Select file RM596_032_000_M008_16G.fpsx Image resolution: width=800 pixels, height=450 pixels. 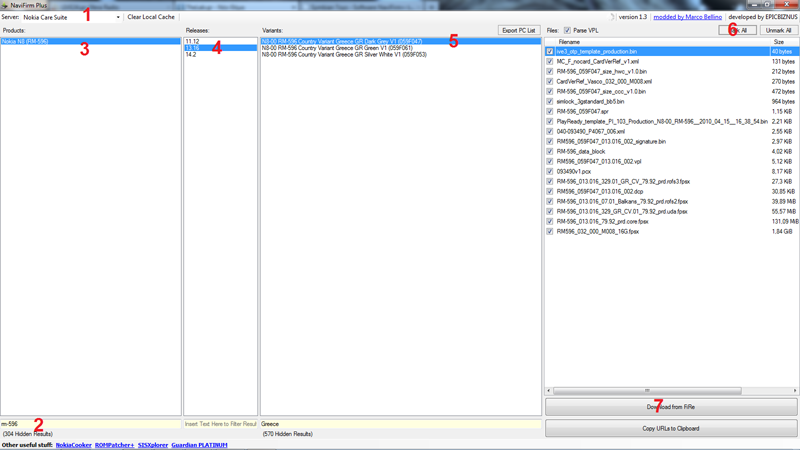coord(597,232)
